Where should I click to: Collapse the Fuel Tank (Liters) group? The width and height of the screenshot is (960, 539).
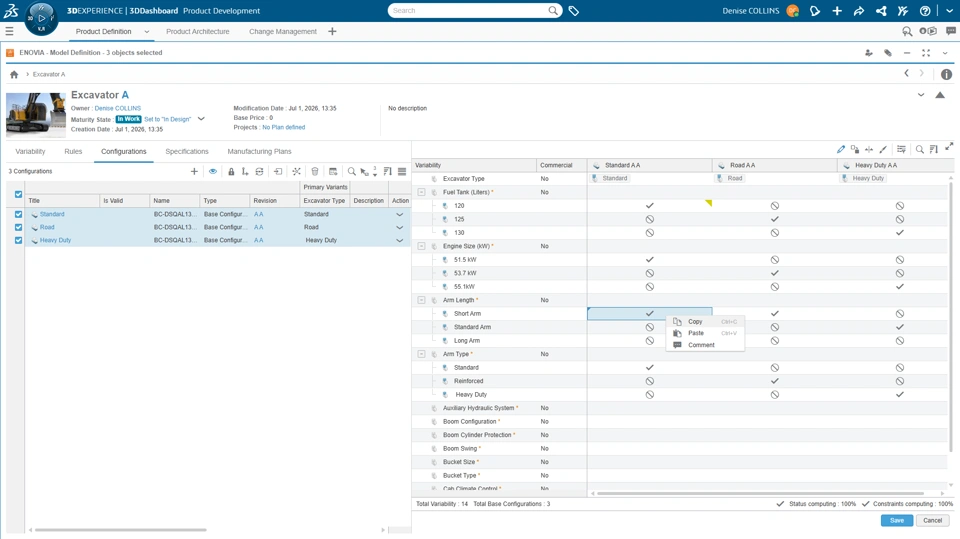tap(421, 192)
